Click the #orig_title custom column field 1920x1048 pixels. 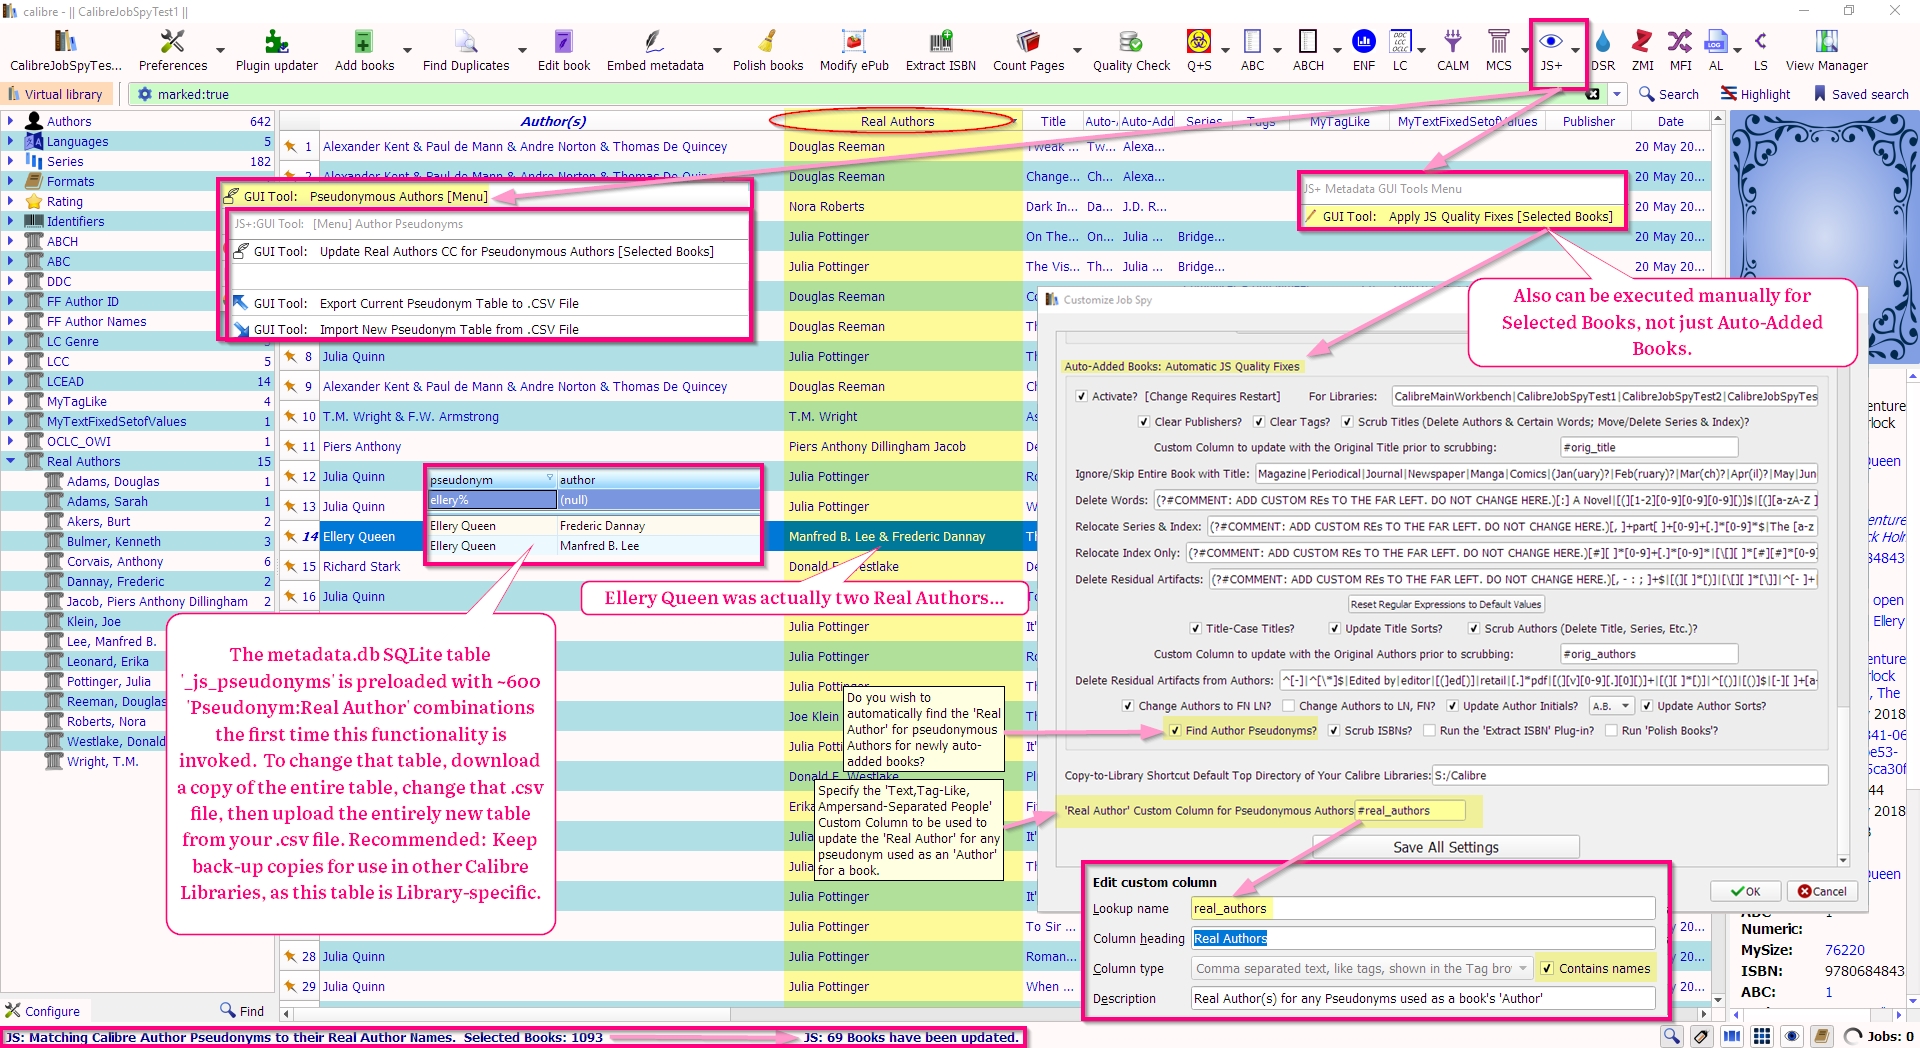coord(1649,448)
